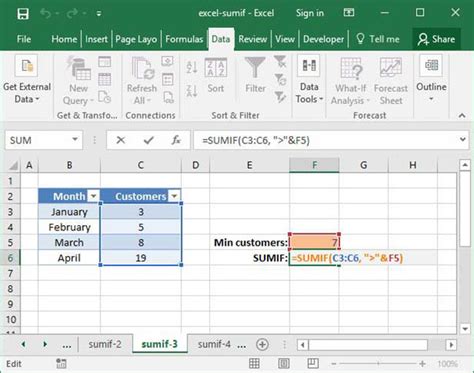Expand the Name Box dropdown
Image resolution: width=474 pixels, height=373 pixels.
coord(75,139)
